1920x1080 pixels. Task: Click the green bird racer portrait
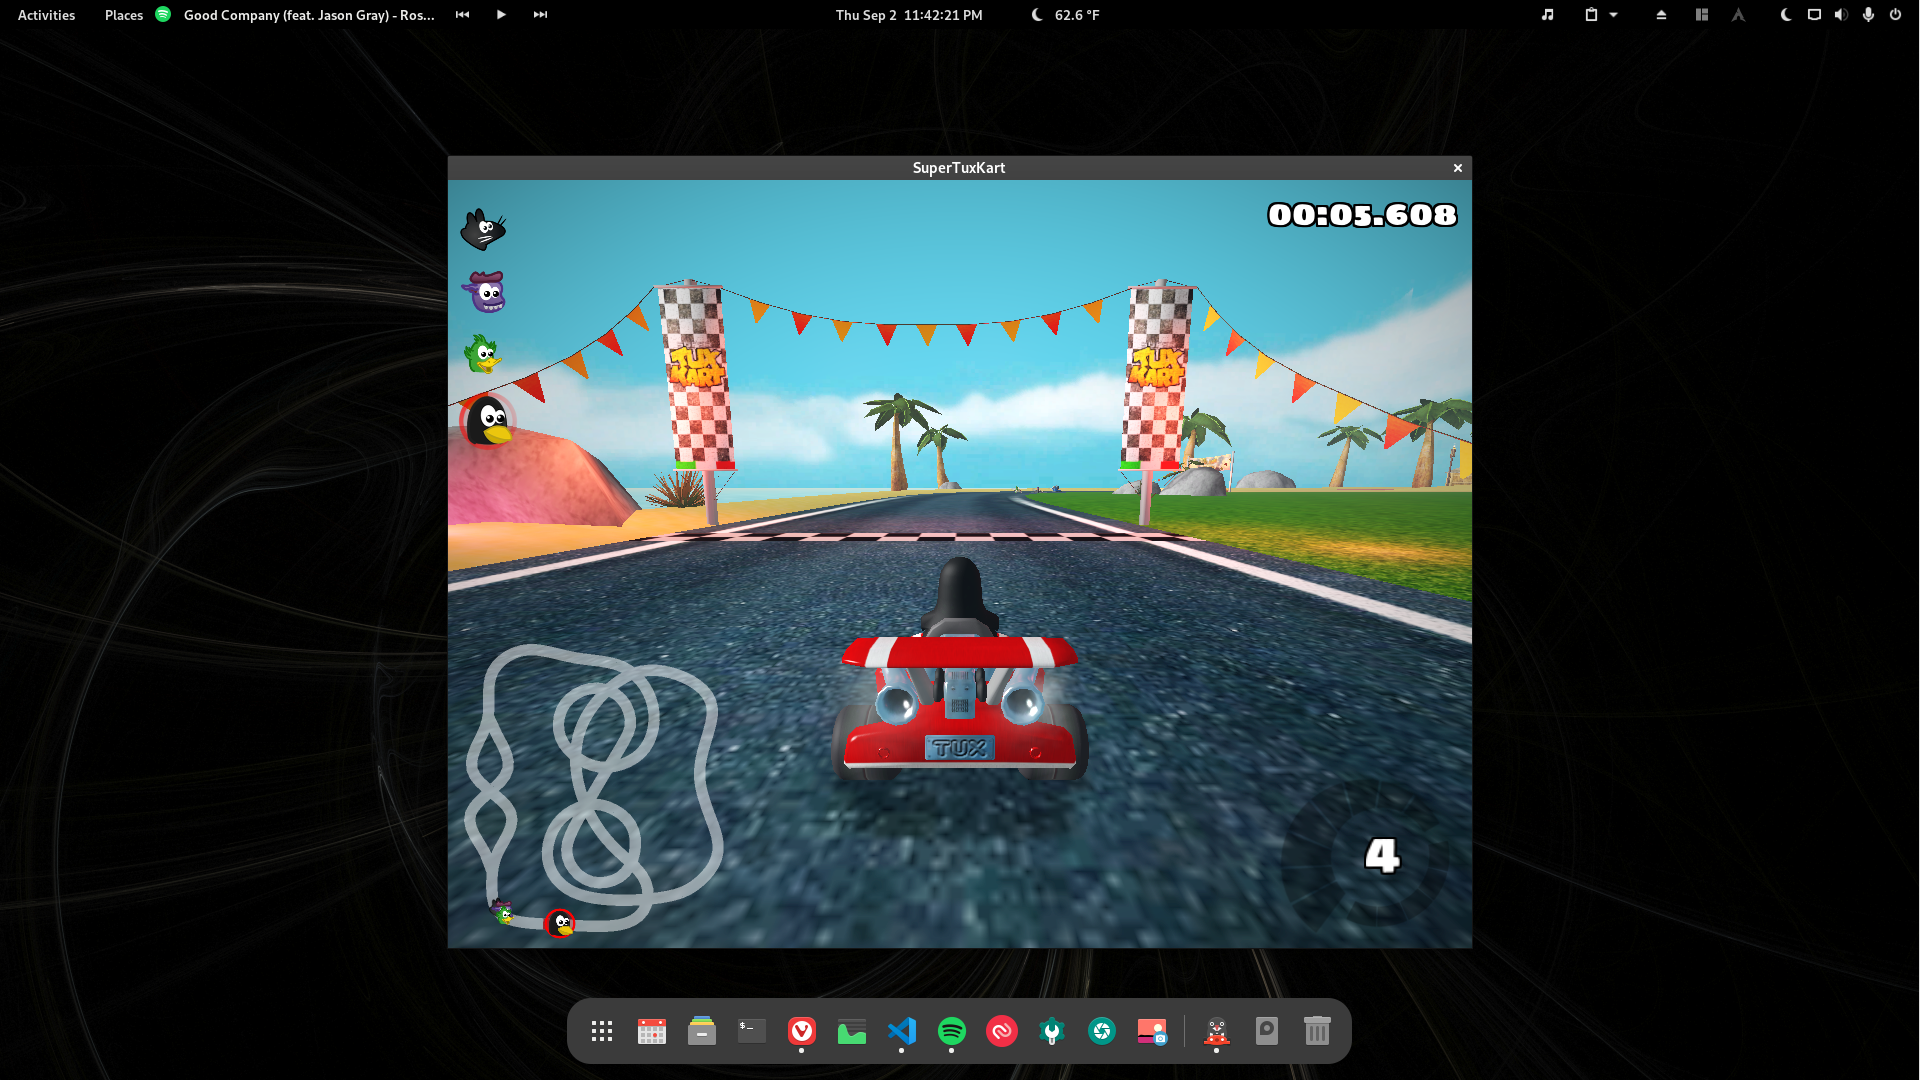tap(484, 354)
